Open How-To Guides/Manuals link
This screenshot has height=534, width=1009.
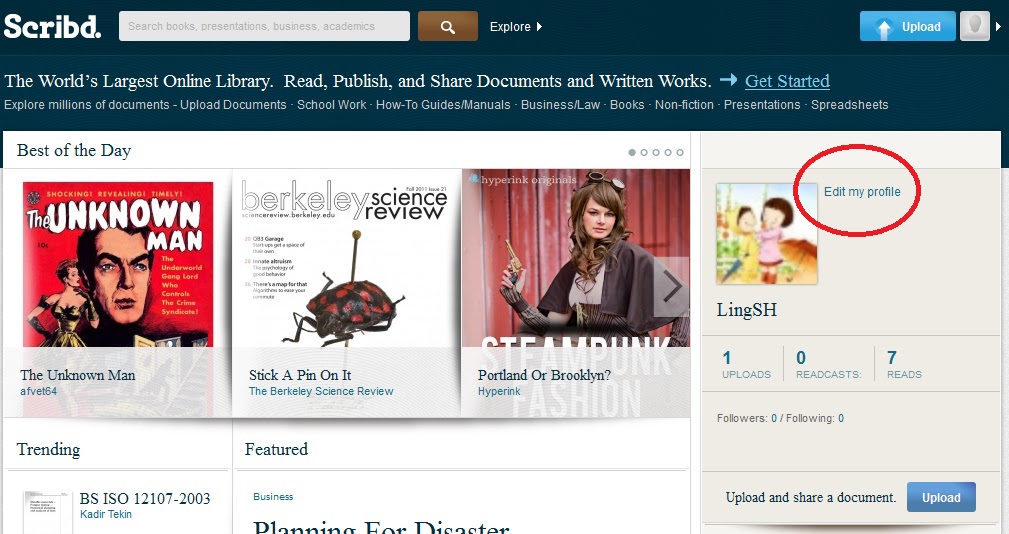pyautogui.click(x=443, y=105)
